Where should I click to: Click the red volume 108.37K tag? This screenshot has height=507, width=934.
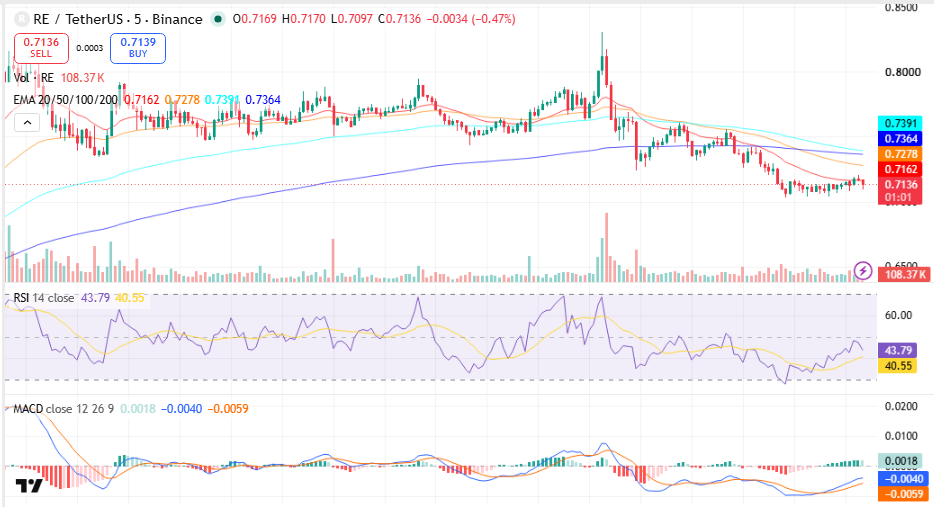[905, 274]
